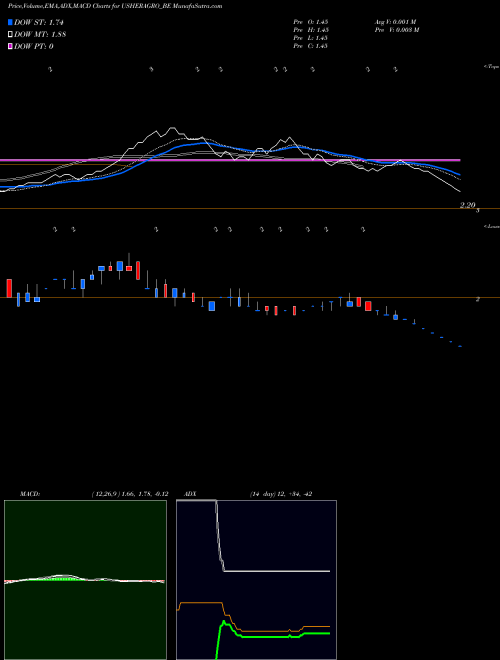Click the 'Pre L: 1.45' value
The image size is (500, 660).
pyautogui.click(x=311, y=38)
